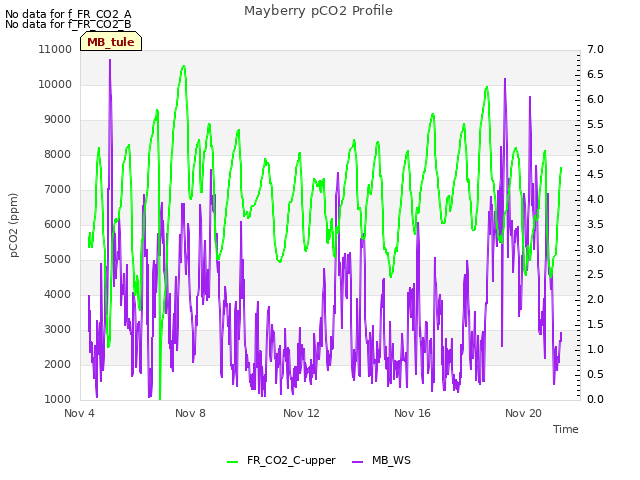Click the Nov 20 date tick label

click(523, 413)
